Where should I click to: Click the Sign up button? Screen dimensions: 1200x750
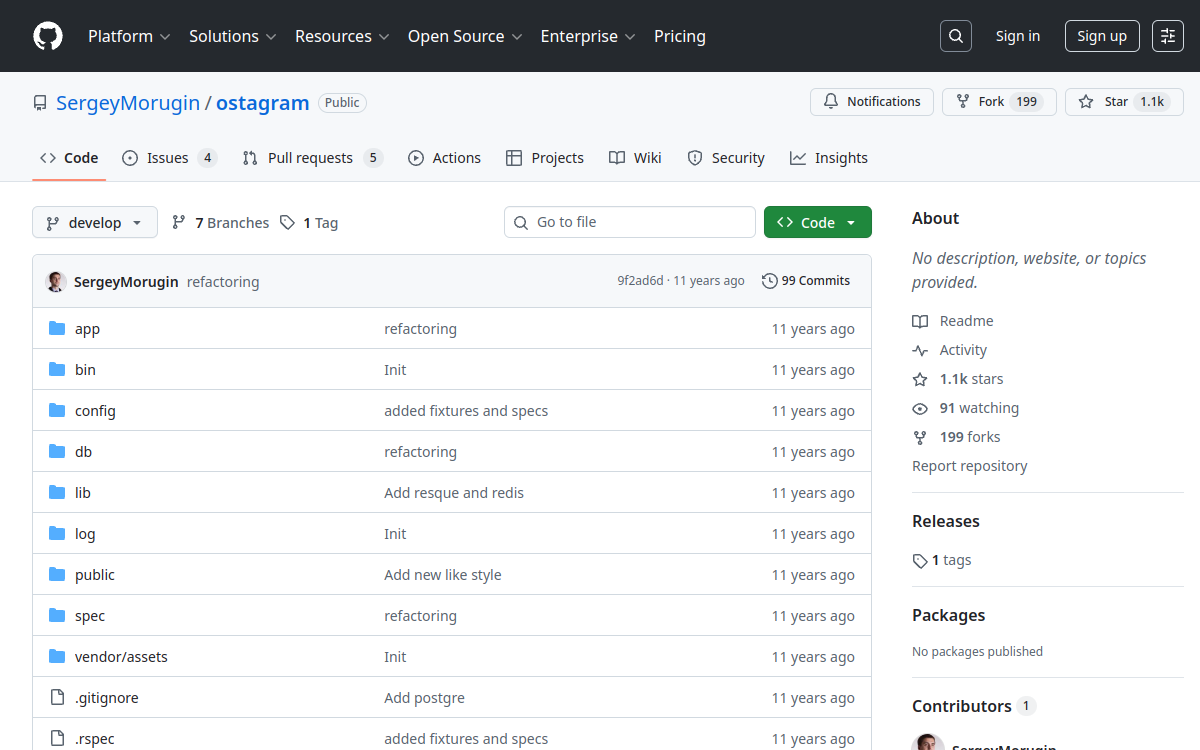pos(1102,36)
